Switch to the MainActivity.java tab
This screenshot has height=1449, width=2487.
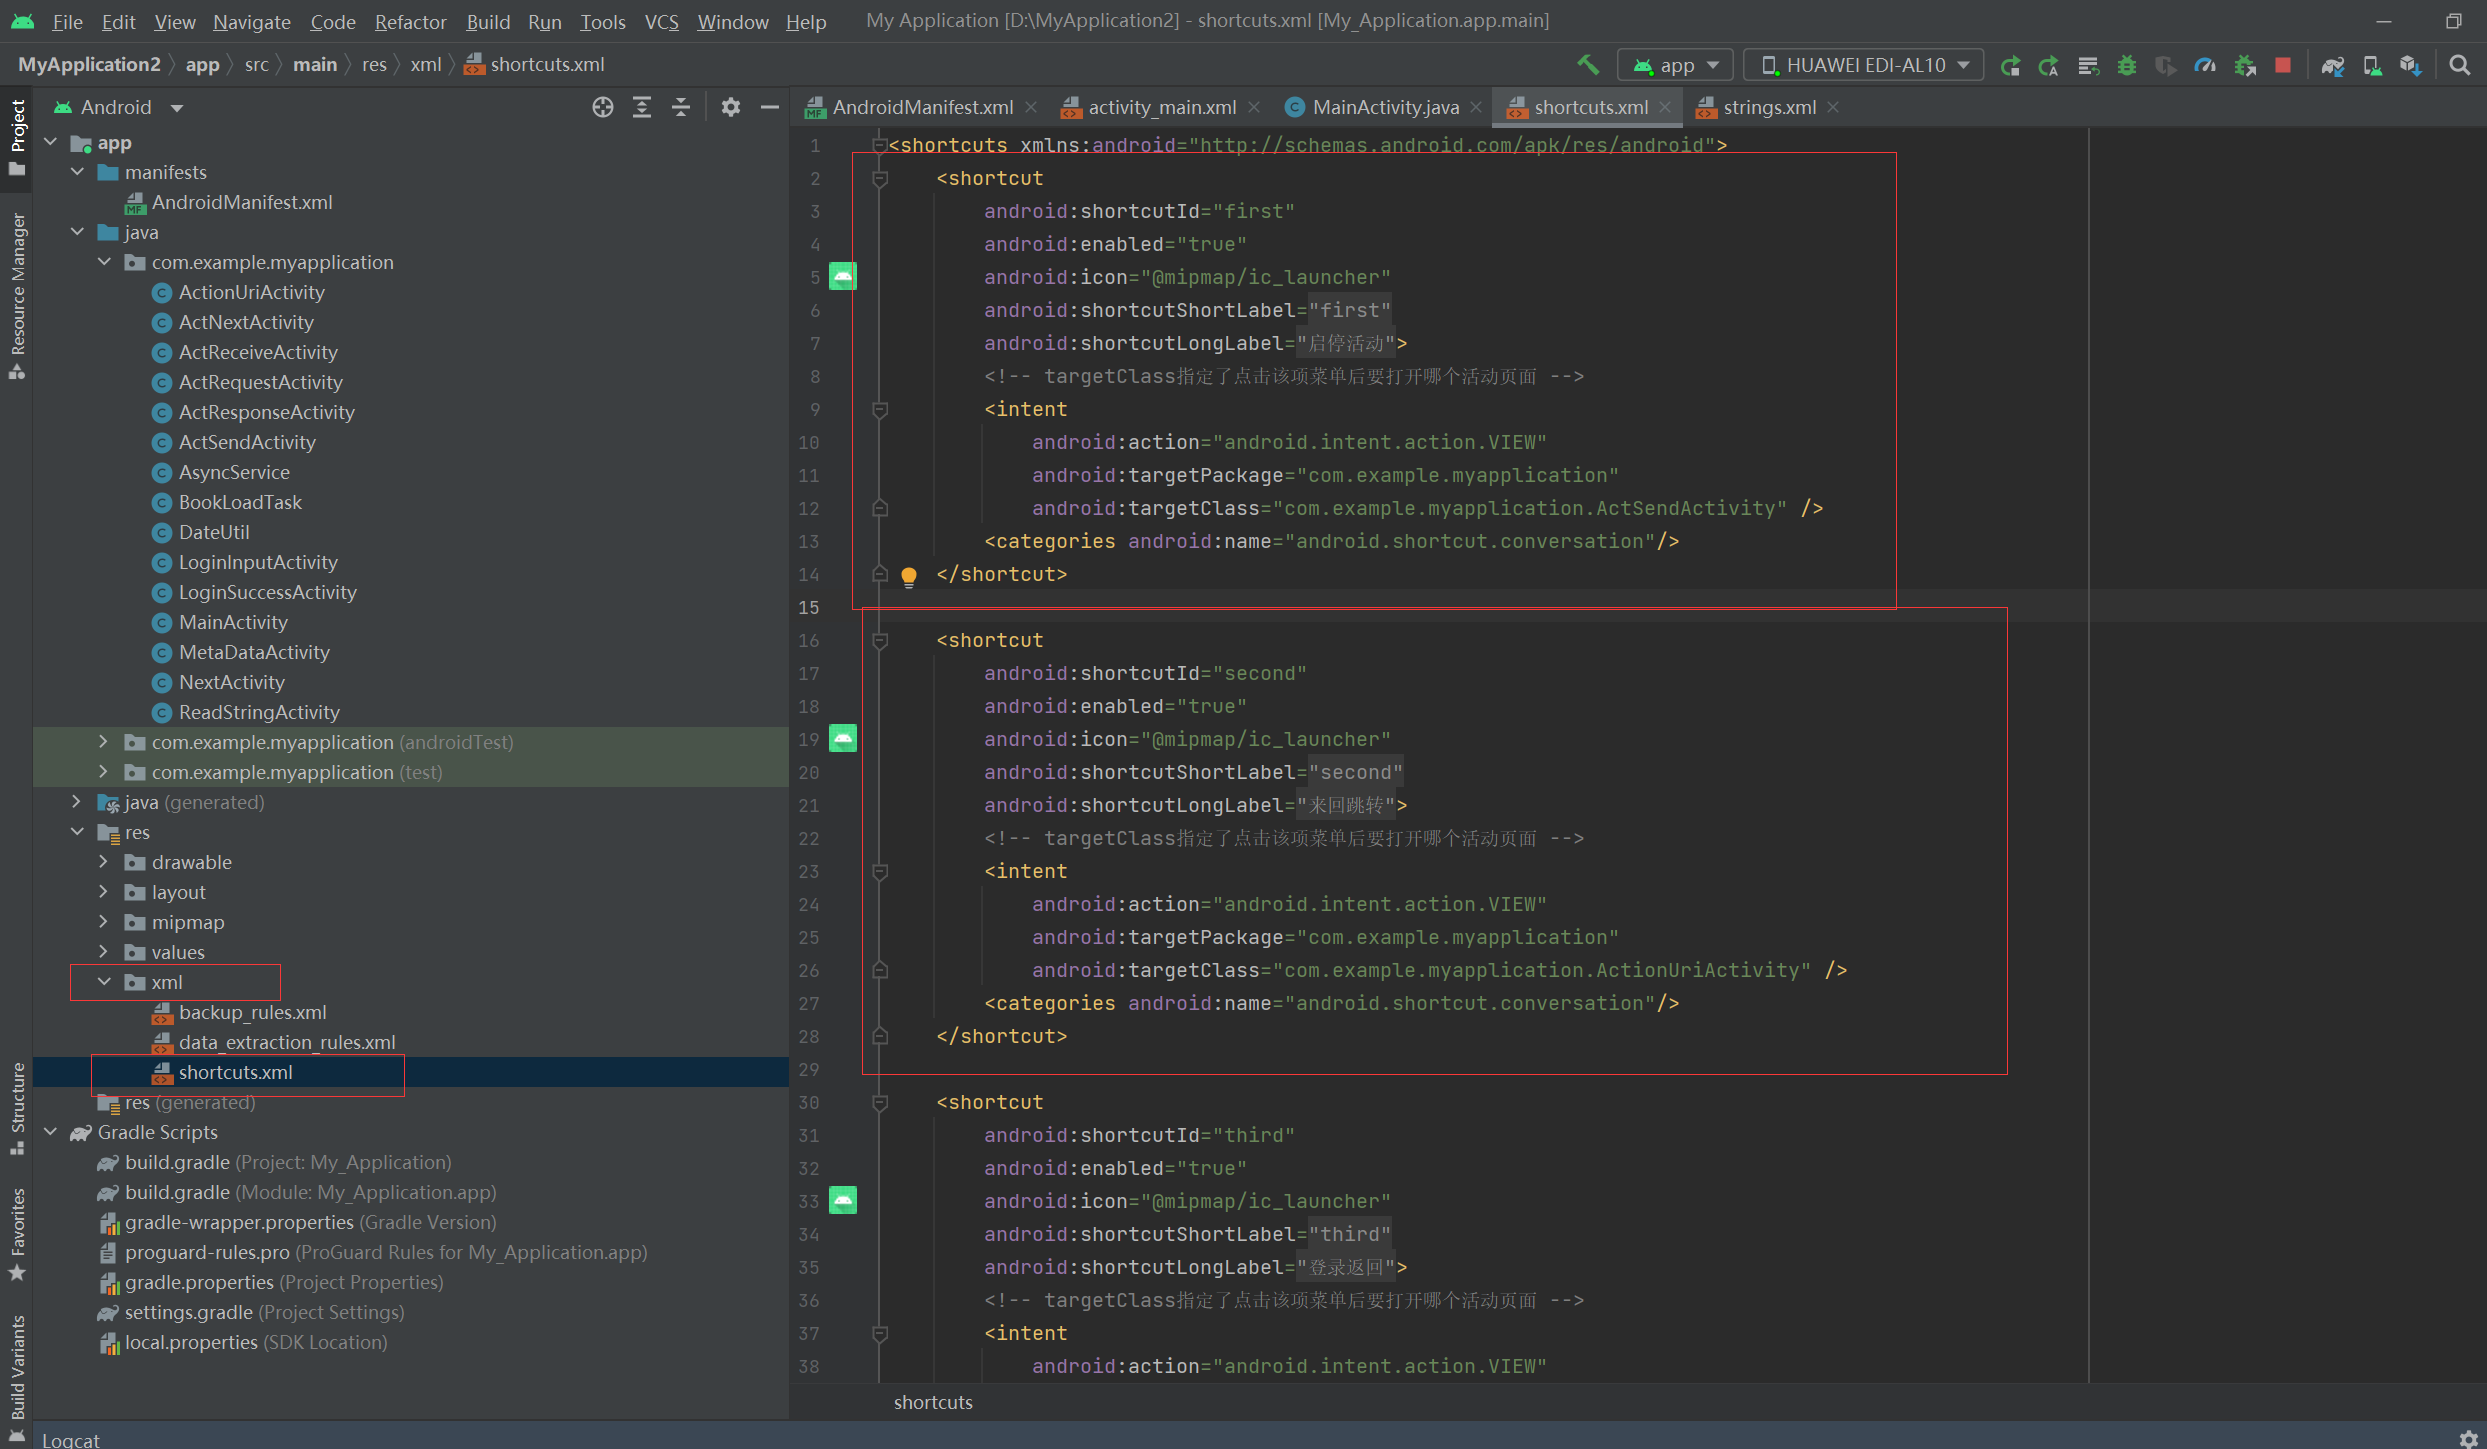coord(1384,107)
